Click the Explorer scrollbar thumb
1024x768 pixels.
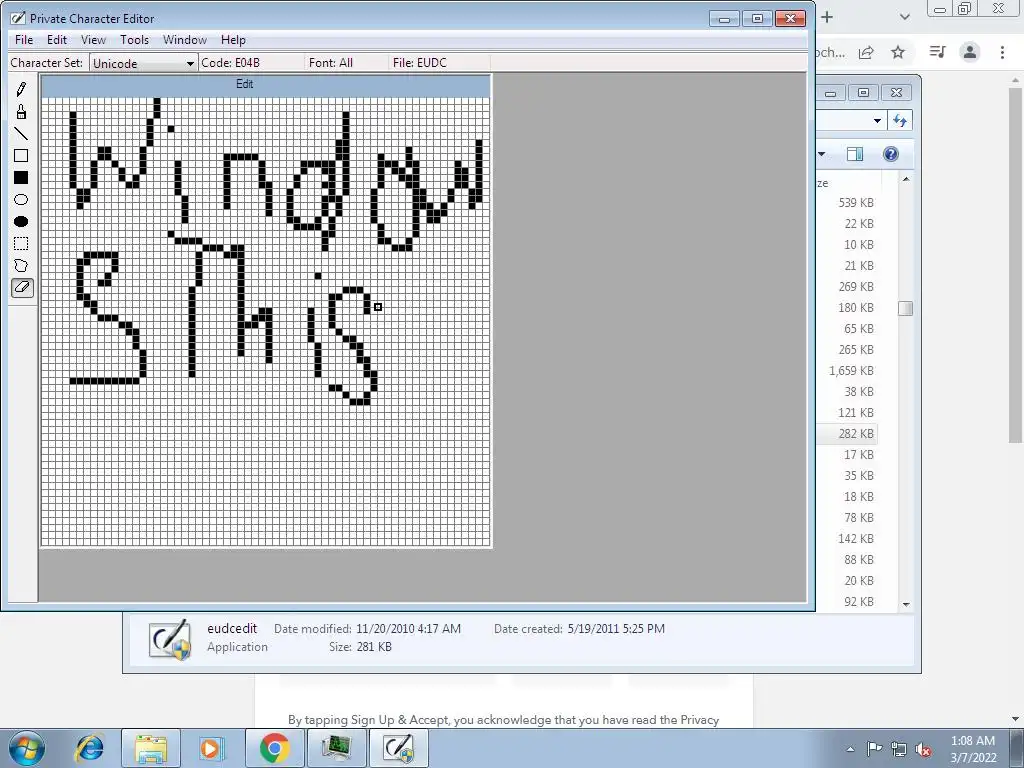point(906,308)
